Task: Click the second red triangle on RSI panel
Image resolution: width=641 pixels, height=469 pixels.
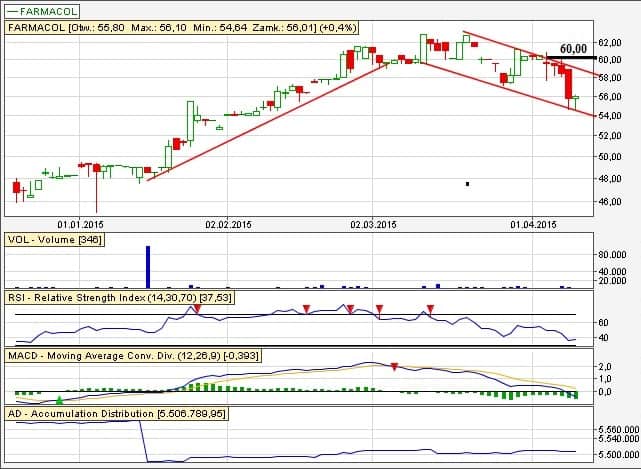Action: click(x=307, y=308)
